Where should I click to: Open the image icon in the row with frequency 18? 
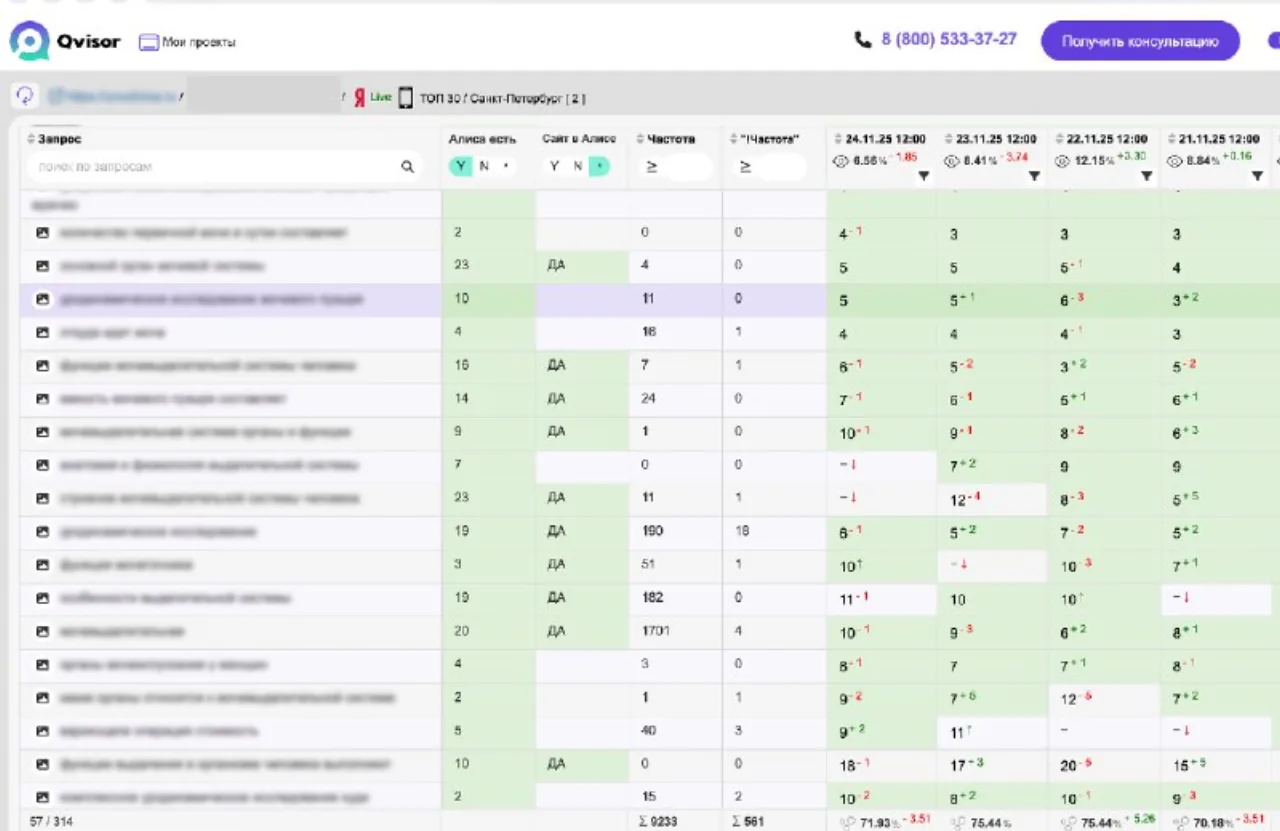point(43,332)
